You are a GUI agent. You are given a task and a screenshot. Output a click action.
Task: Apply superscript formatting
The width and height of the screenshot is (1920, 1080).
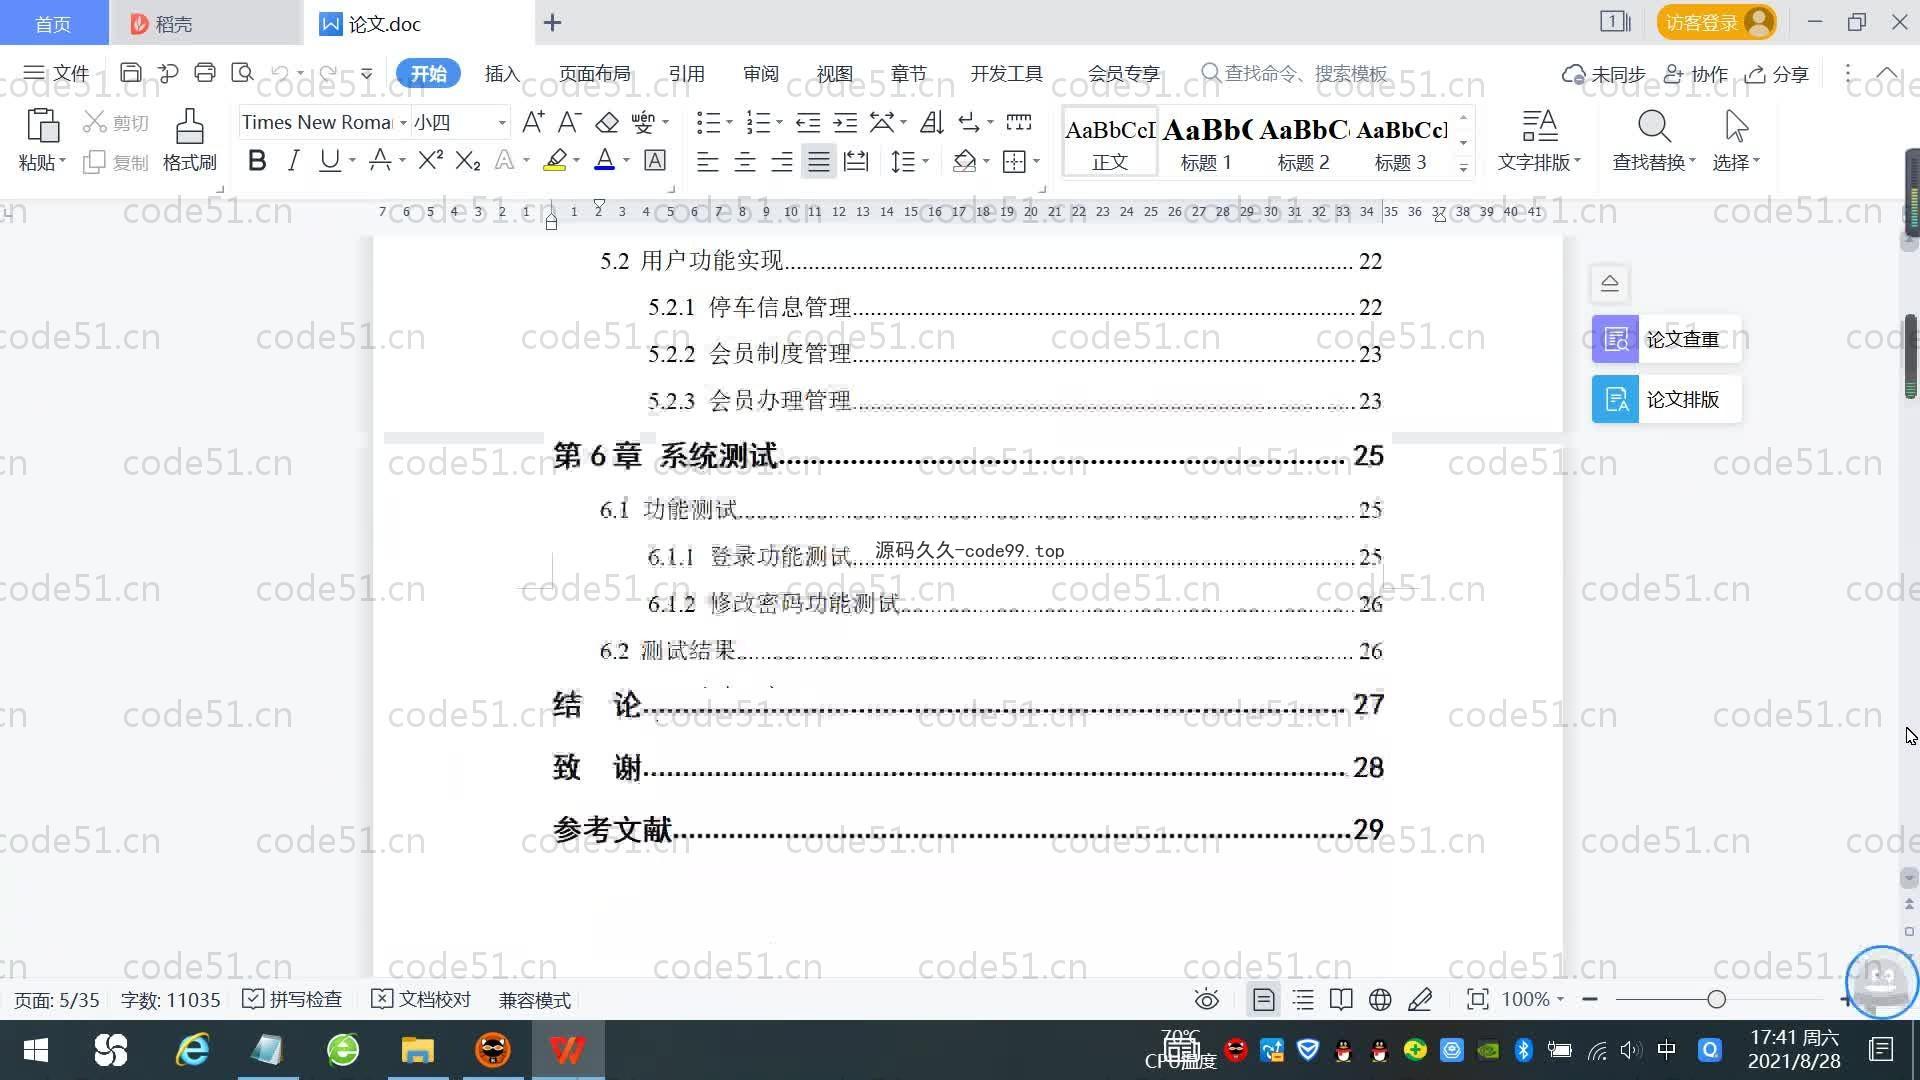coord(431,161)
